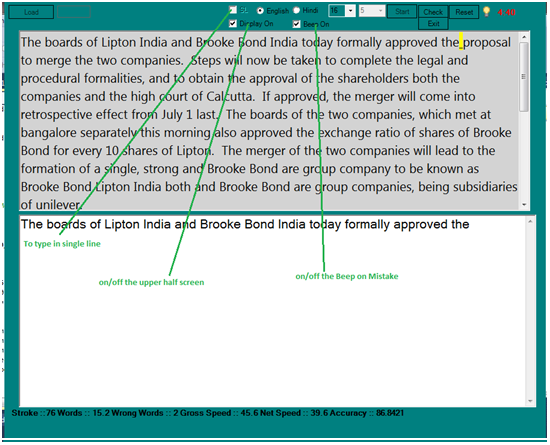
Task: Click the typing area scroll down arrow
Action: tap(530, 401)
